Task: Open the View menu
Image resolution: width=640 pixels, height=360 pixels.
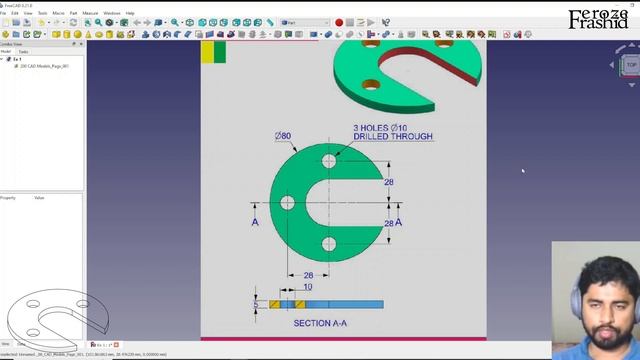Action: 28,13
